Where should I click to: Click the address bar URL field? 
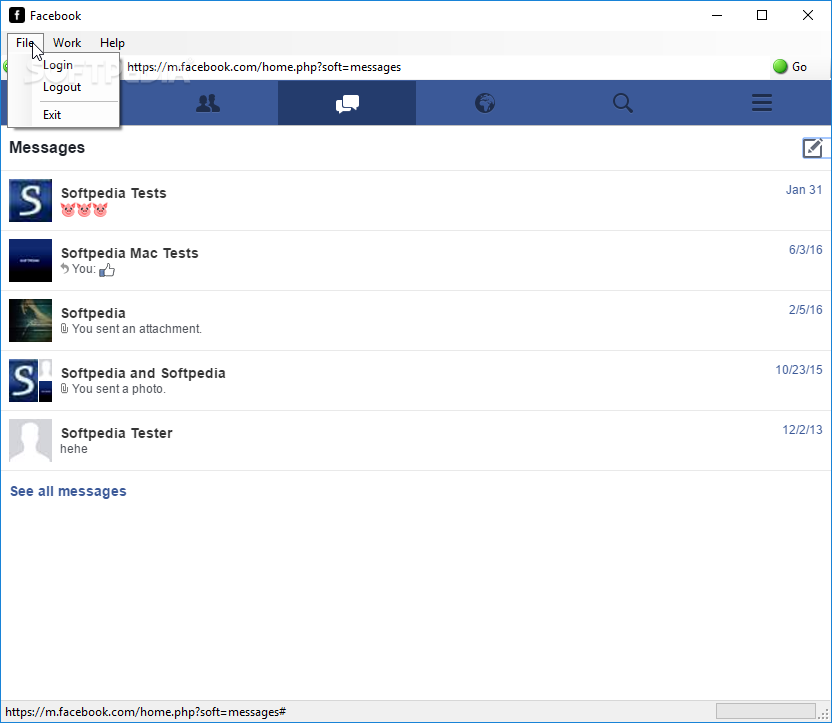446,67
